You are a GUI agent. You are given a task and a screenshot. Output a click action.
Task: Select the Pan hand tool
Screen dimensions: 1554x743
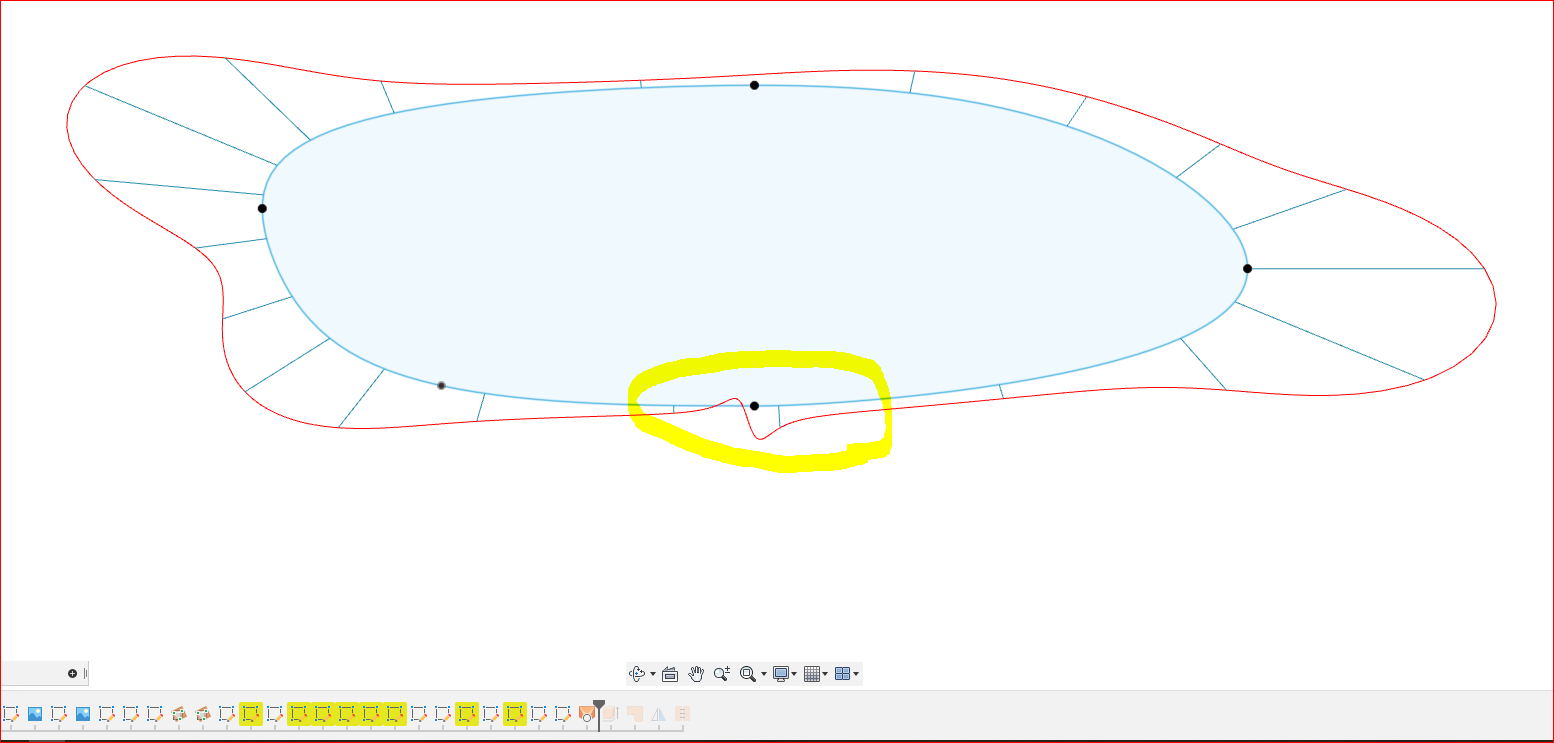point(696,674)
